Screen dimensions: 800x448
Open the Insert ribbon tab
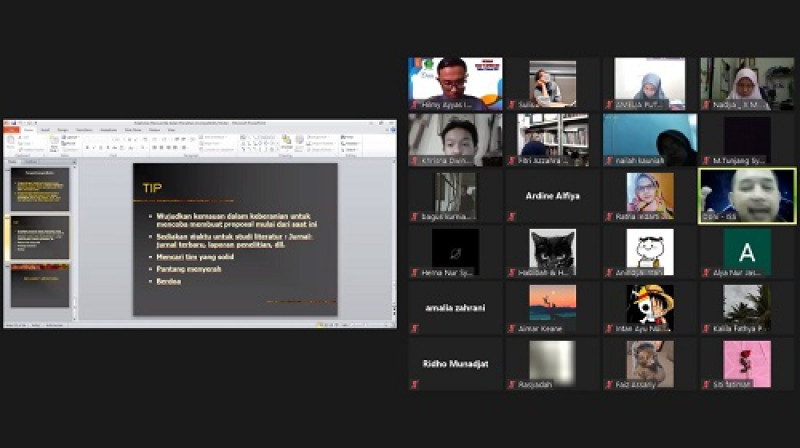tap(45, 129)
